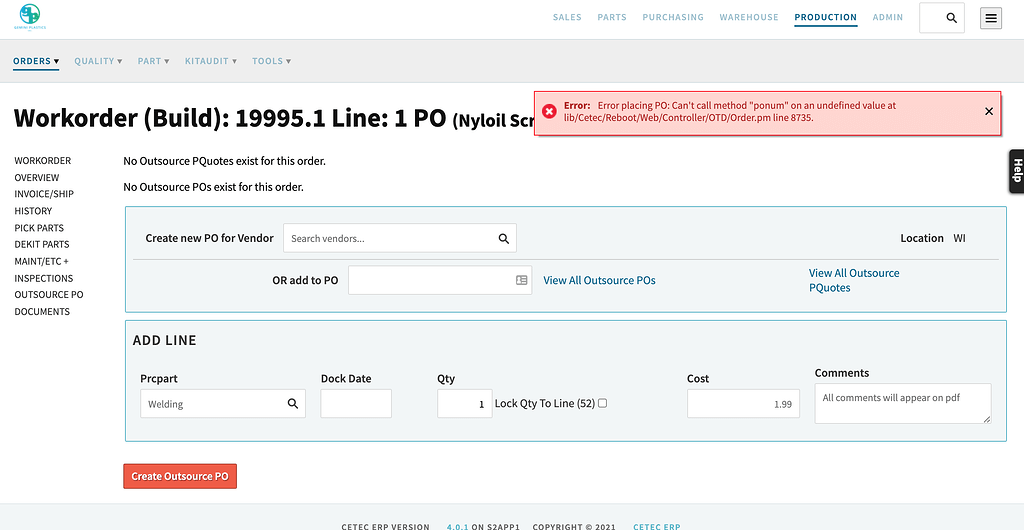Click the Workorder (Build) page heading
The image size is (1024, 530).
point(272,119)
